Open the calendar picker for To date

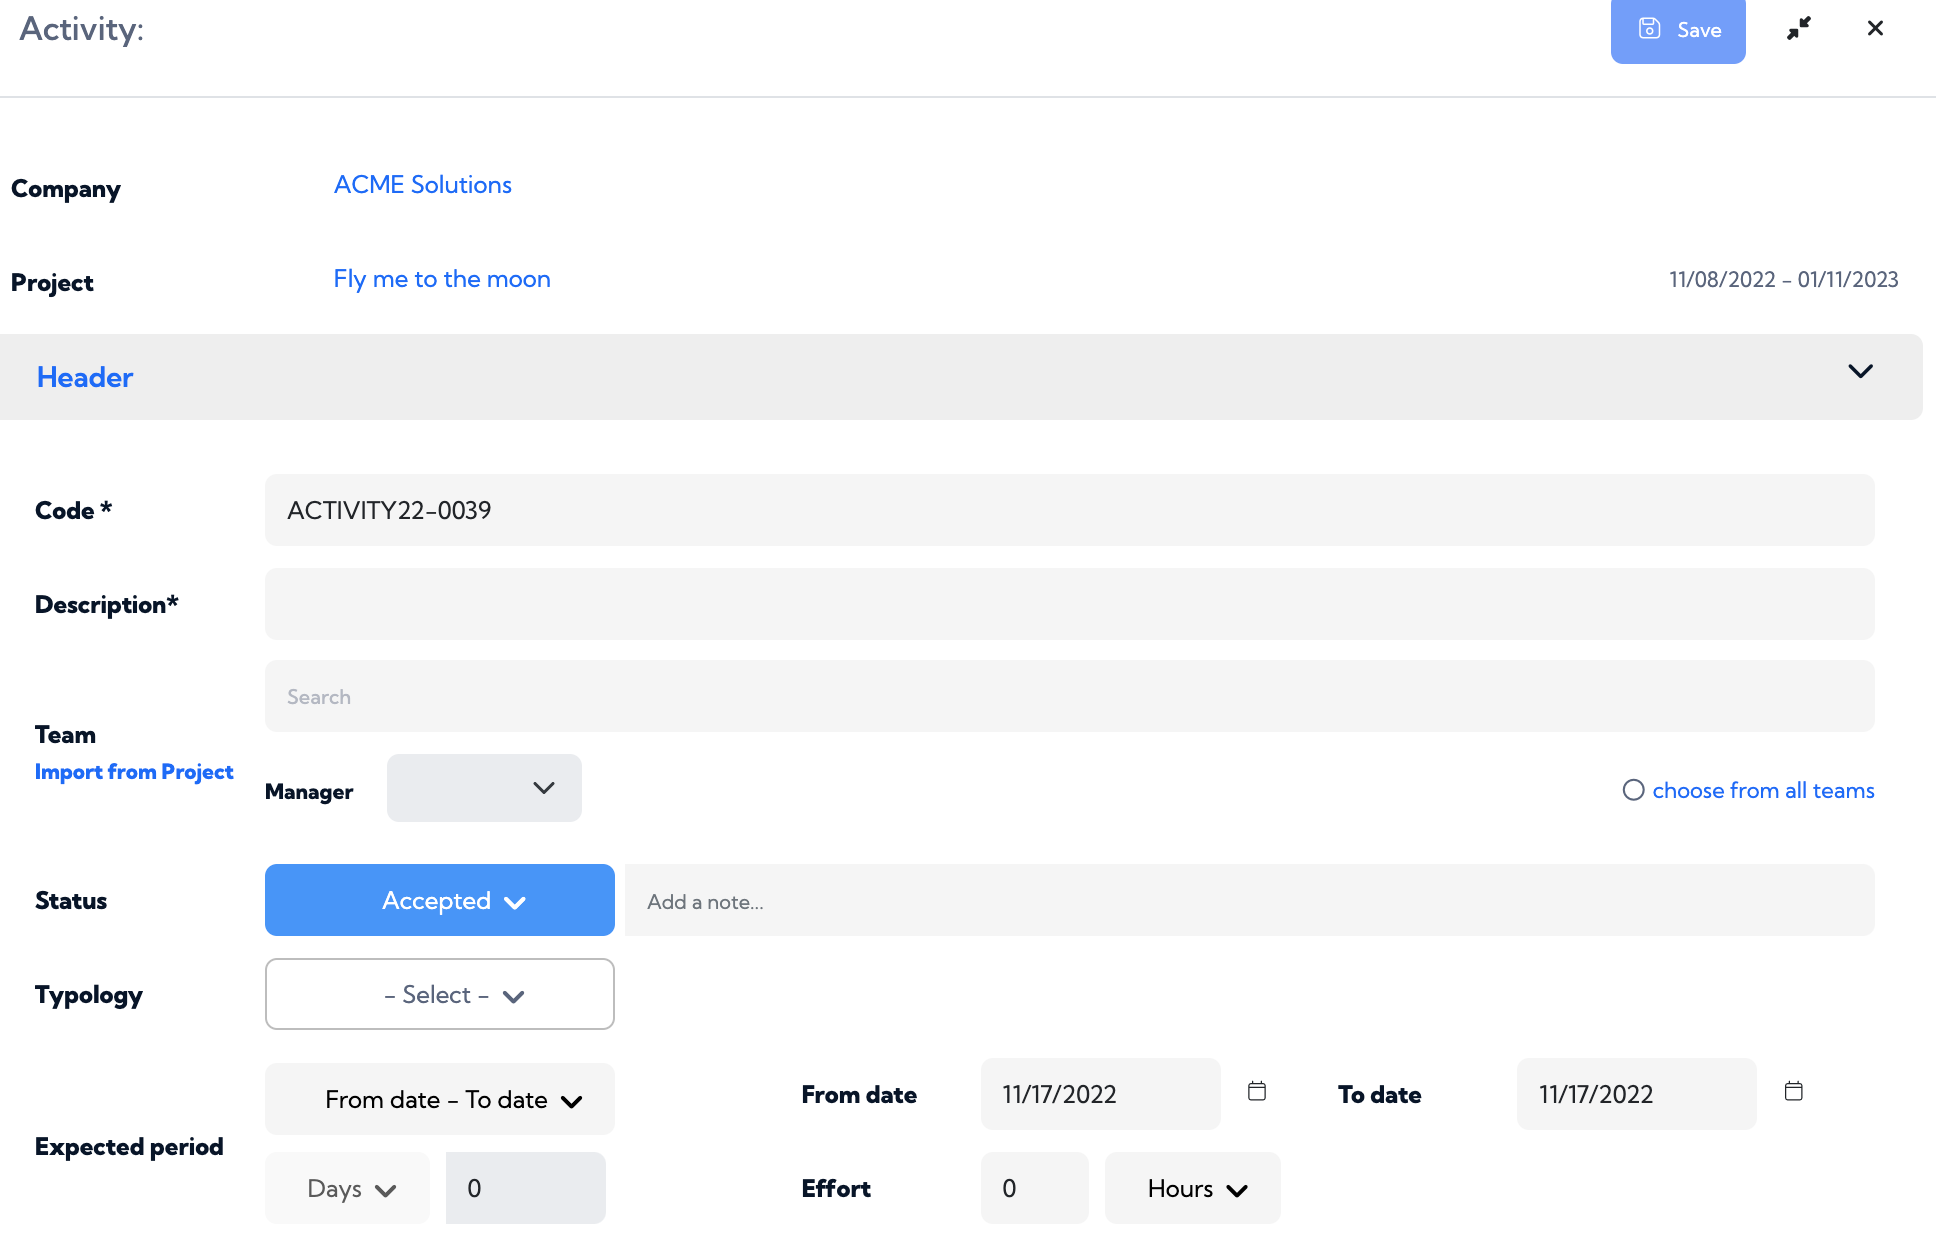click(1793, 1092)
